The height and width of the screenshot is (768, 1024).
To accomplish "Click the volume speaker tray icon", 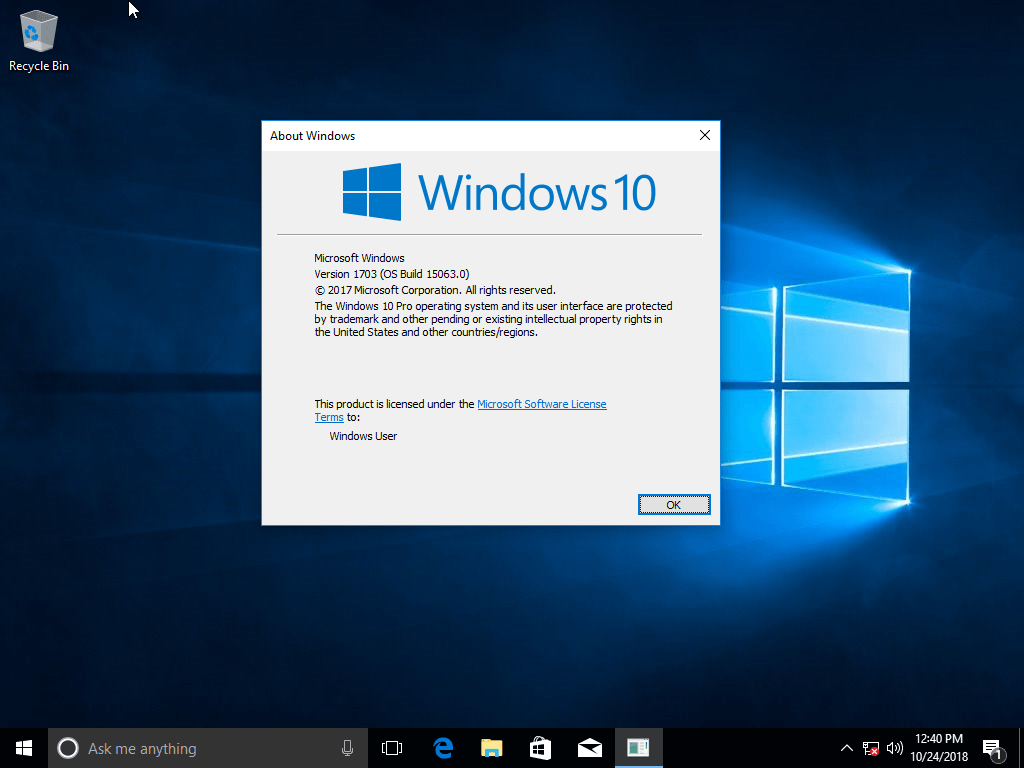I will (895, 748).
